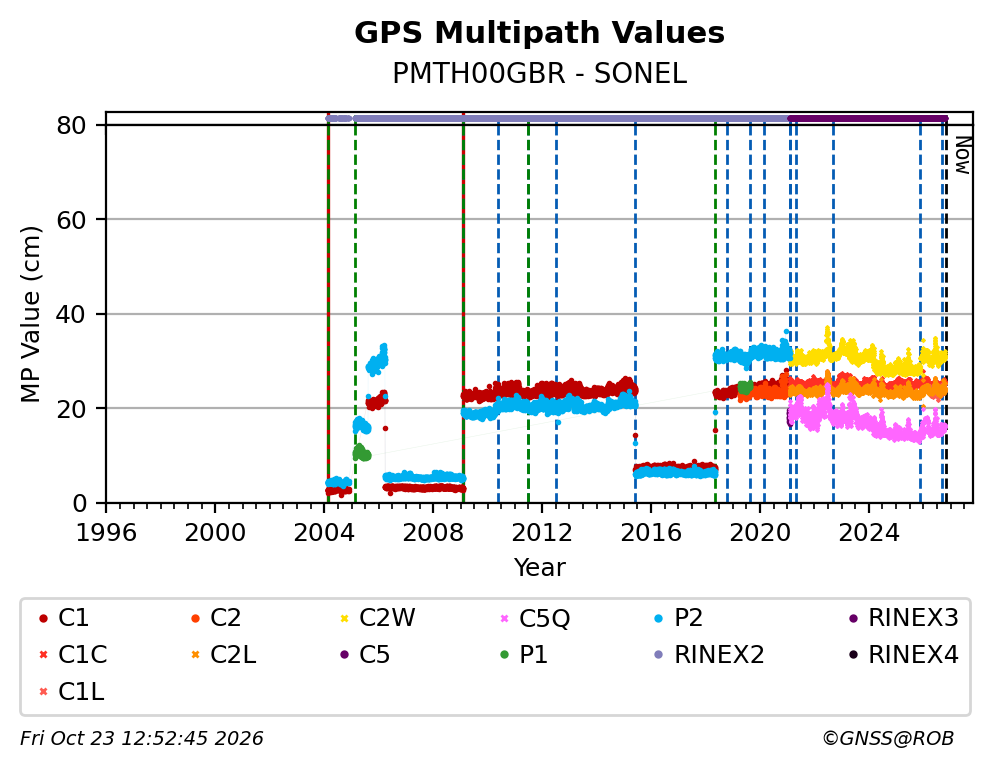
Task: Click the ©GNSS@ROB credit text
Action: [888, 738]
